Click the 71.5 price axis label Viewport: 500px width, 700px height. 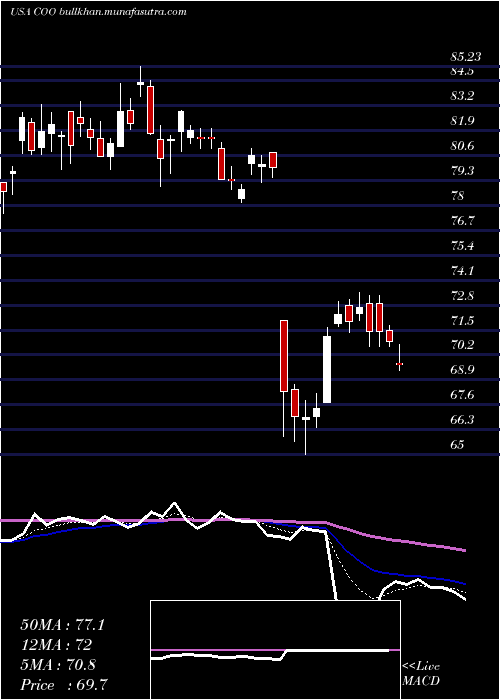coord(462,321)
